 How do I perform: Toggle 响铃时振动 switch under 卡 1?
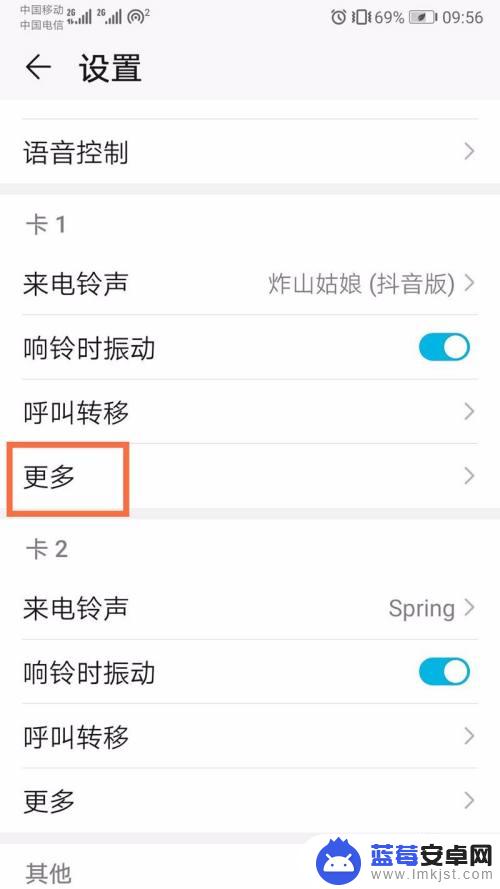coord(444,347)
